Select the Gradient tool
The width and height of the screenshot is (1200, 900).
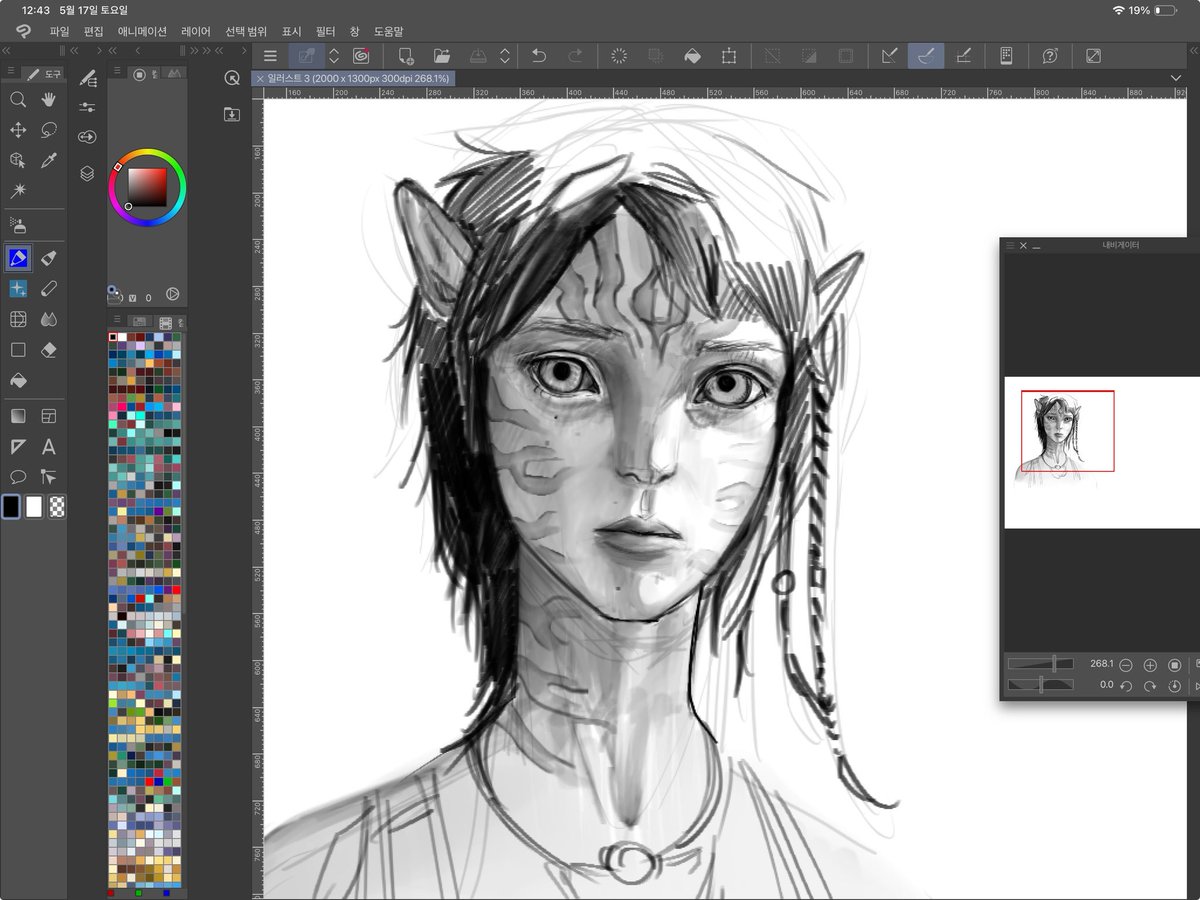[18, 415]
